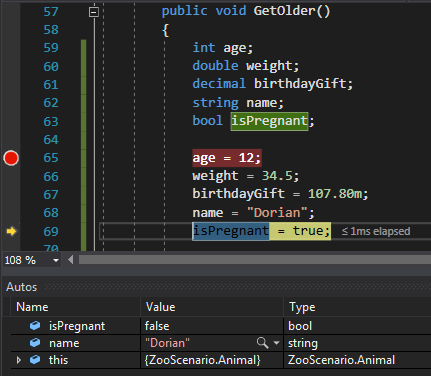Click the "Dorian" string on line 68
The width and height of the screenshot is (431, 376).
[x=277, y=213]
